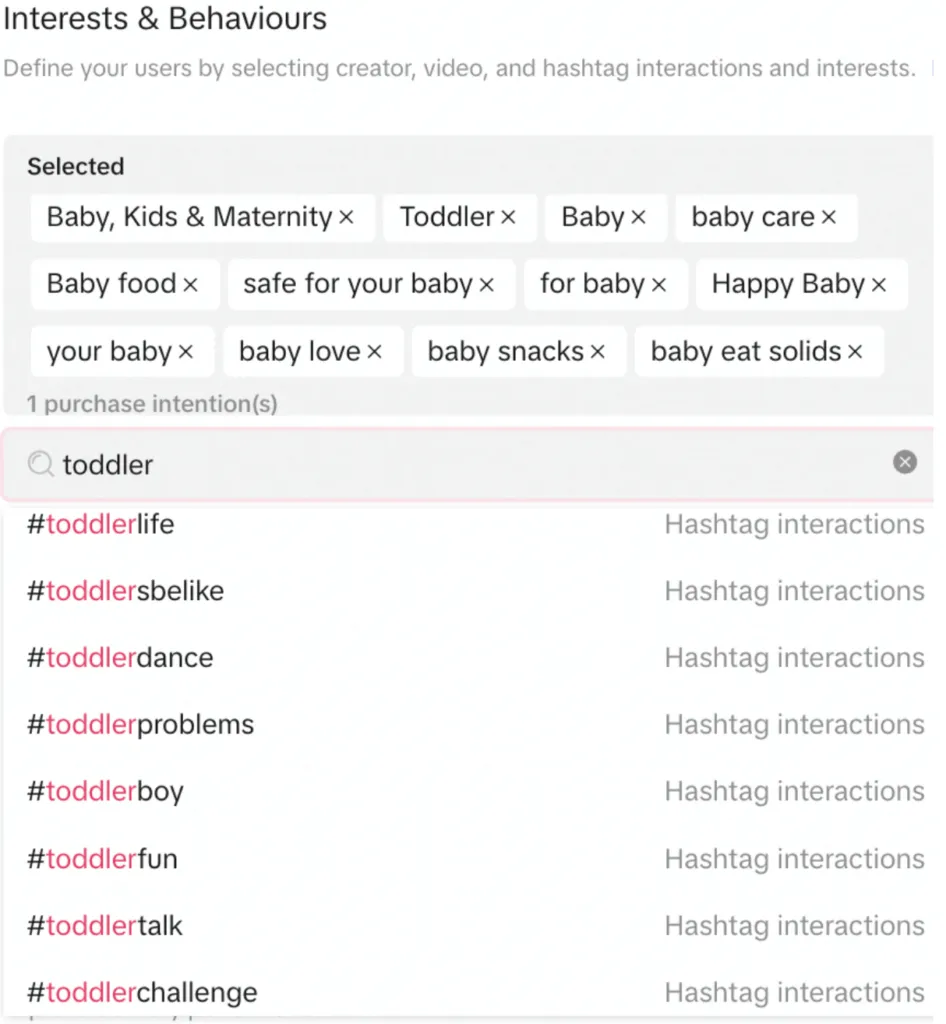Viewport: 946px width, 1024px height.
Task: Remove safe for your baby tag
Action: click(x=487, y=285)
